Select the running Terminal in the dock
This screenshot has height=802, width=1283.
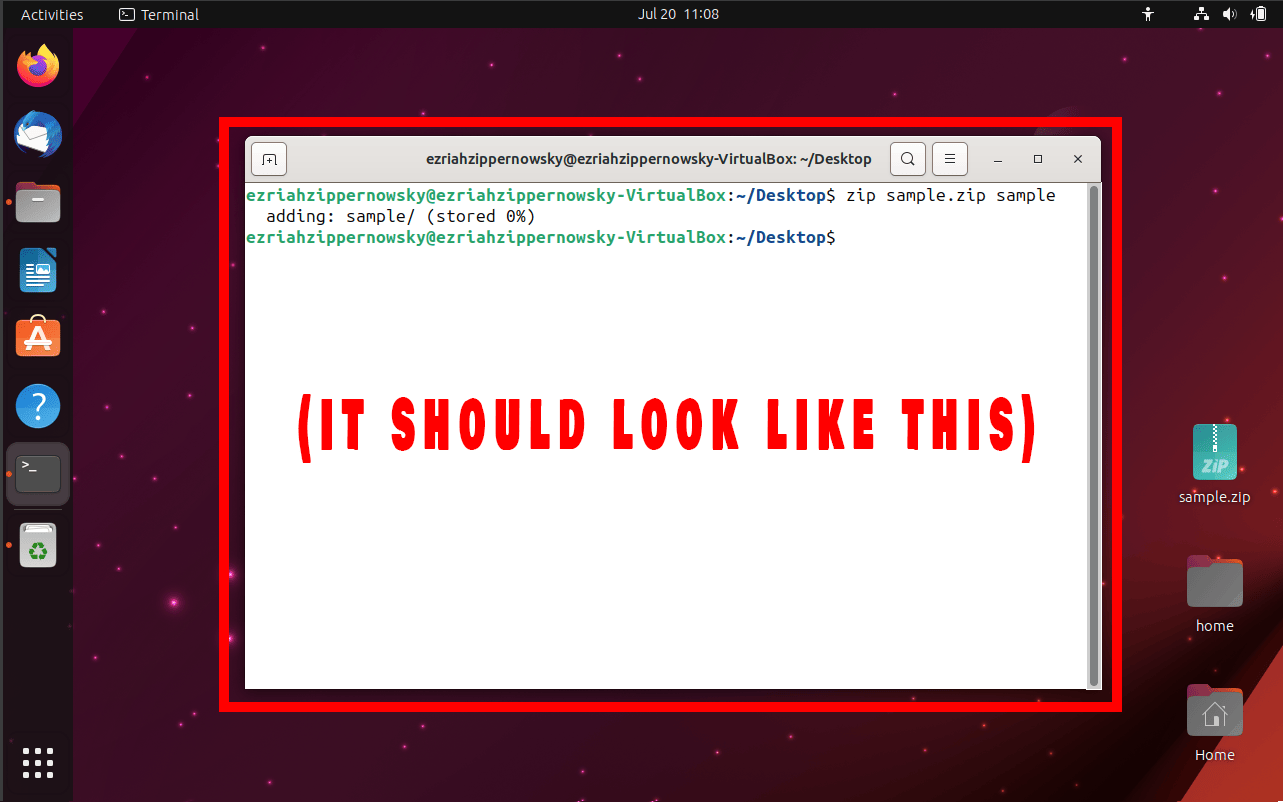(37, 474)
